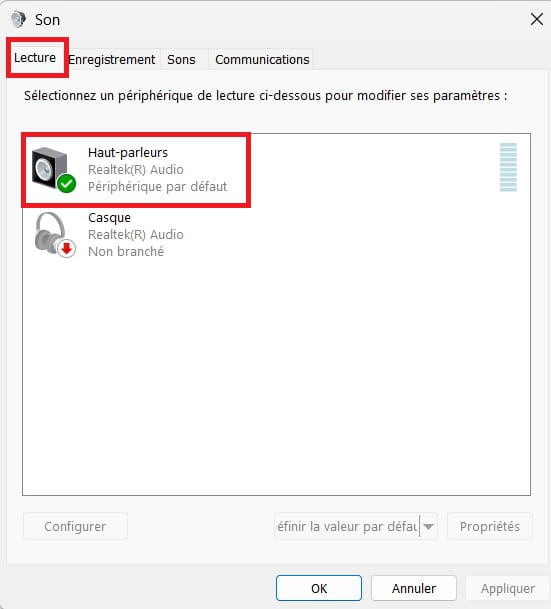Expand the set-default dropdown arrow
The width and height of the screenshot is (551, 609).
(428, 527)
